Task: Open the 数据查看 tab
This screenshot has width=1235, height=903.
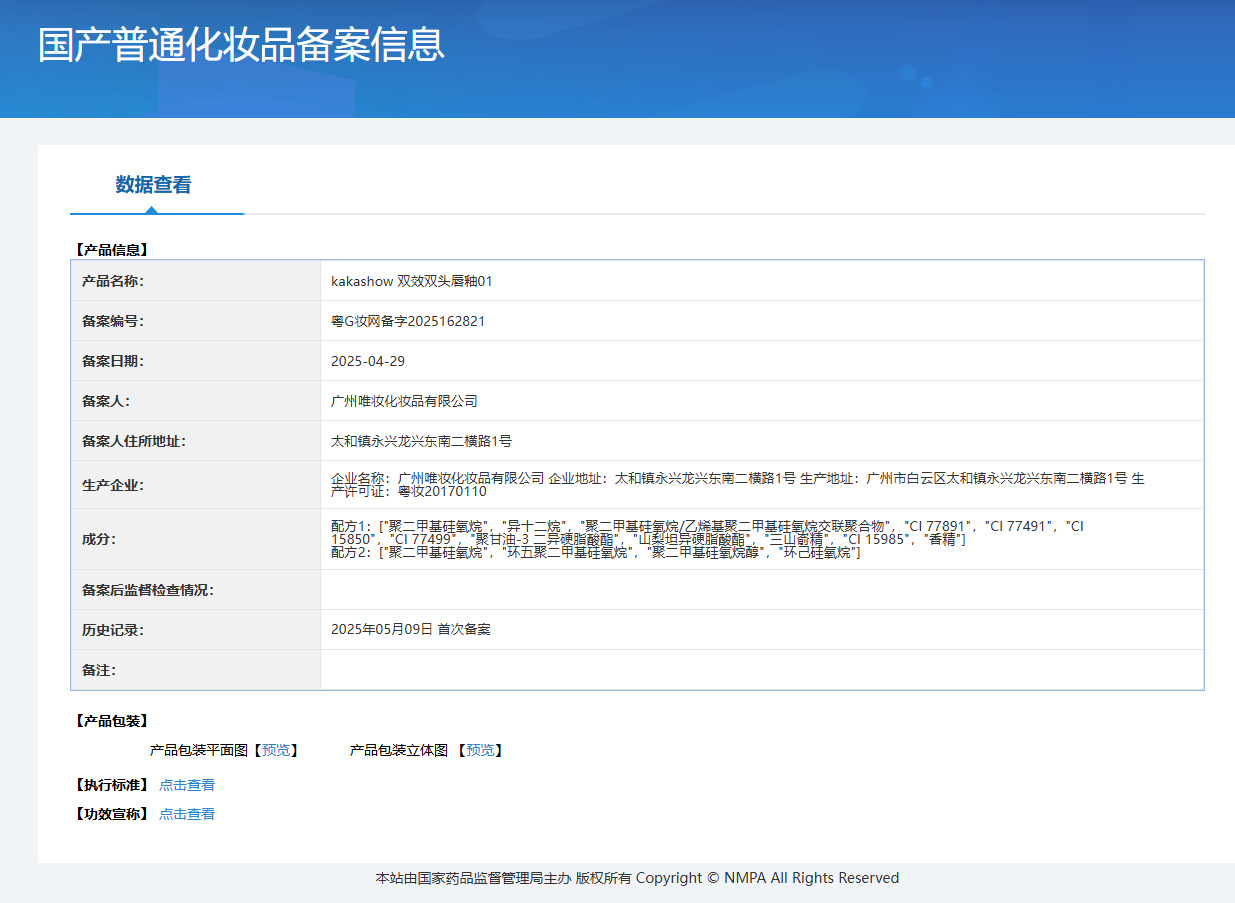Action: [153, 185]
